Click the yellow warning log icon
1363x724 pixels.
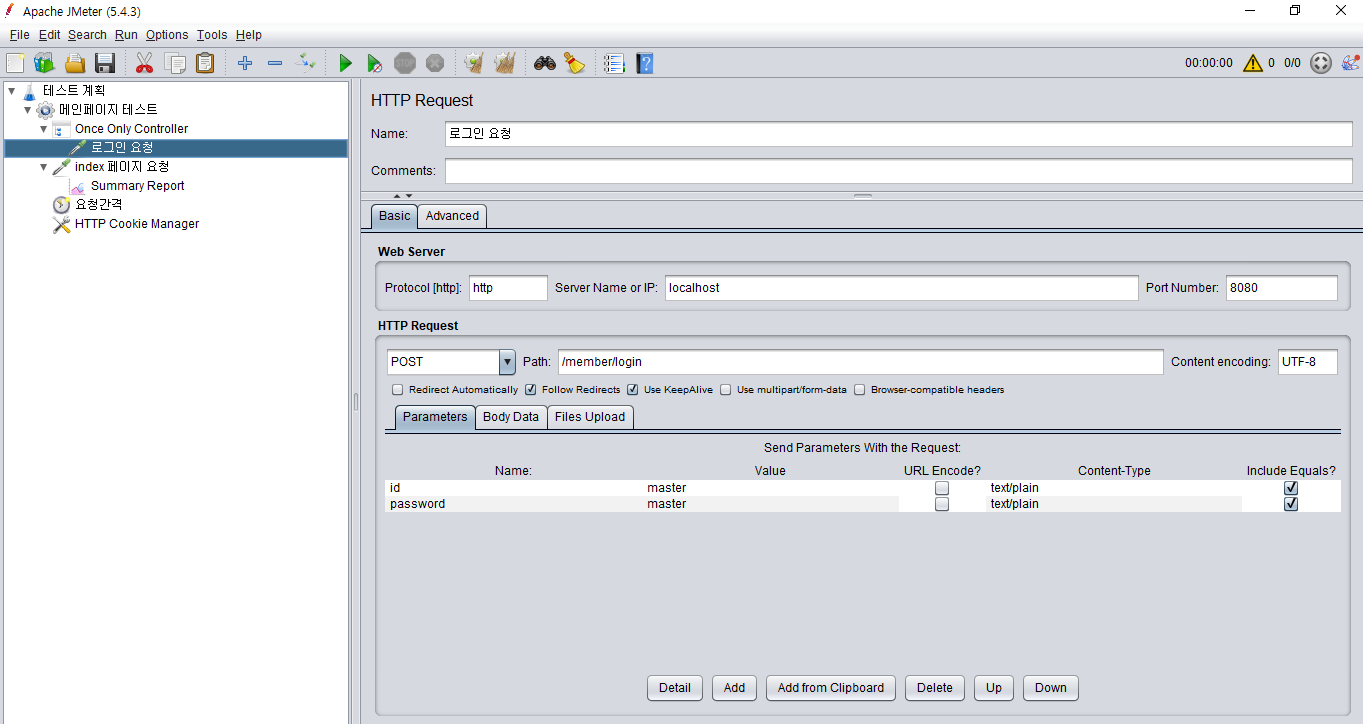1253,63
